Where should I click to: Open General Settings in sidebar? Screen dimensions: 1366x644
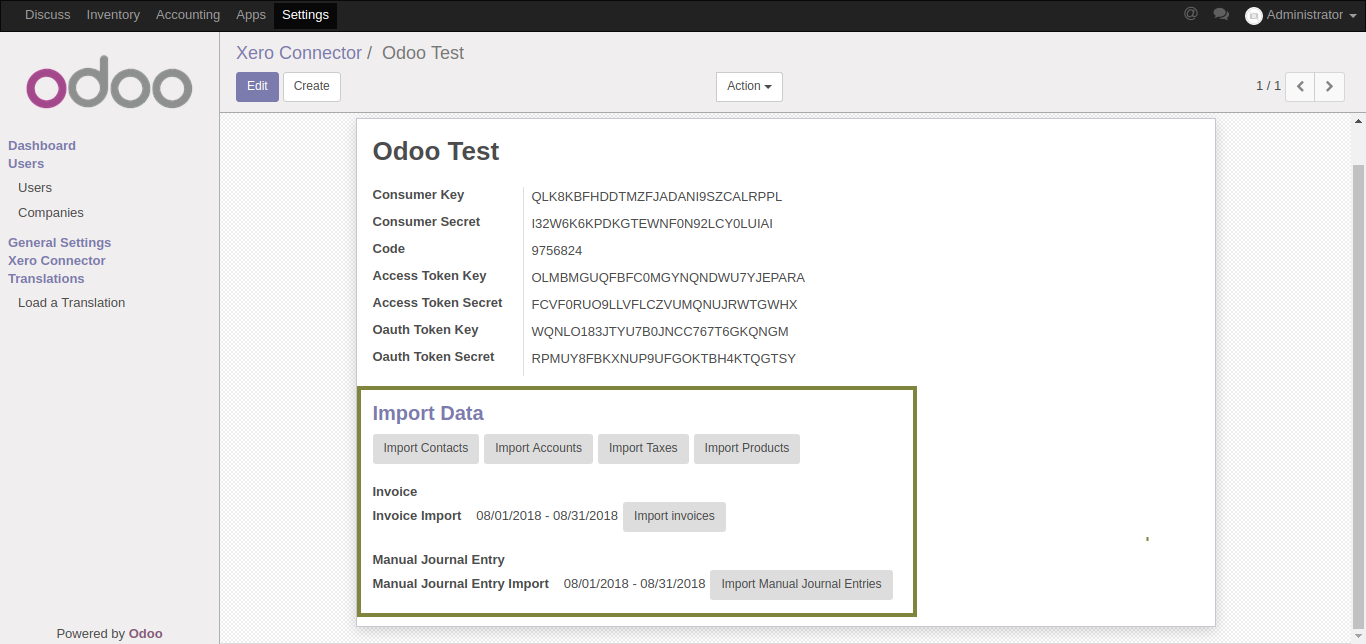point(60,243)
